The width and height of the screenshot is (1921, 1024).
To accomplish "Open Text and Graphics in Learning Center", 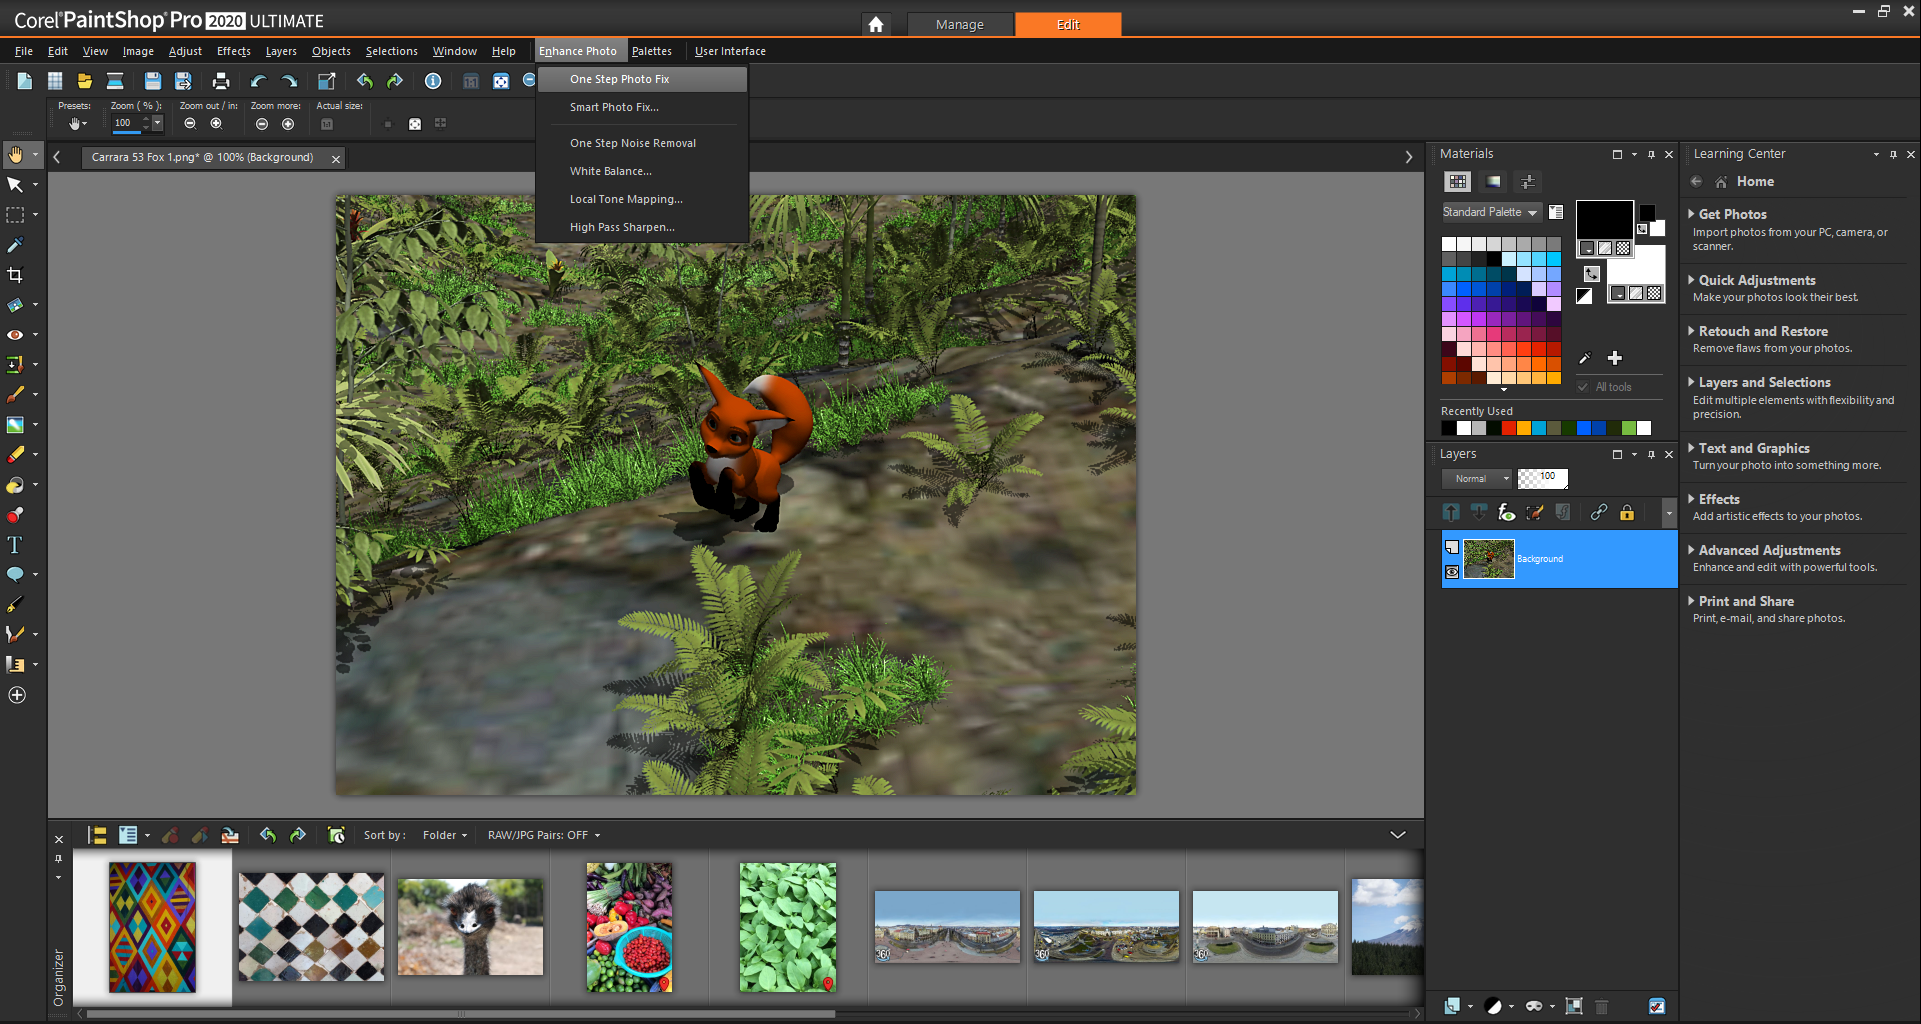I will 1753,448.
